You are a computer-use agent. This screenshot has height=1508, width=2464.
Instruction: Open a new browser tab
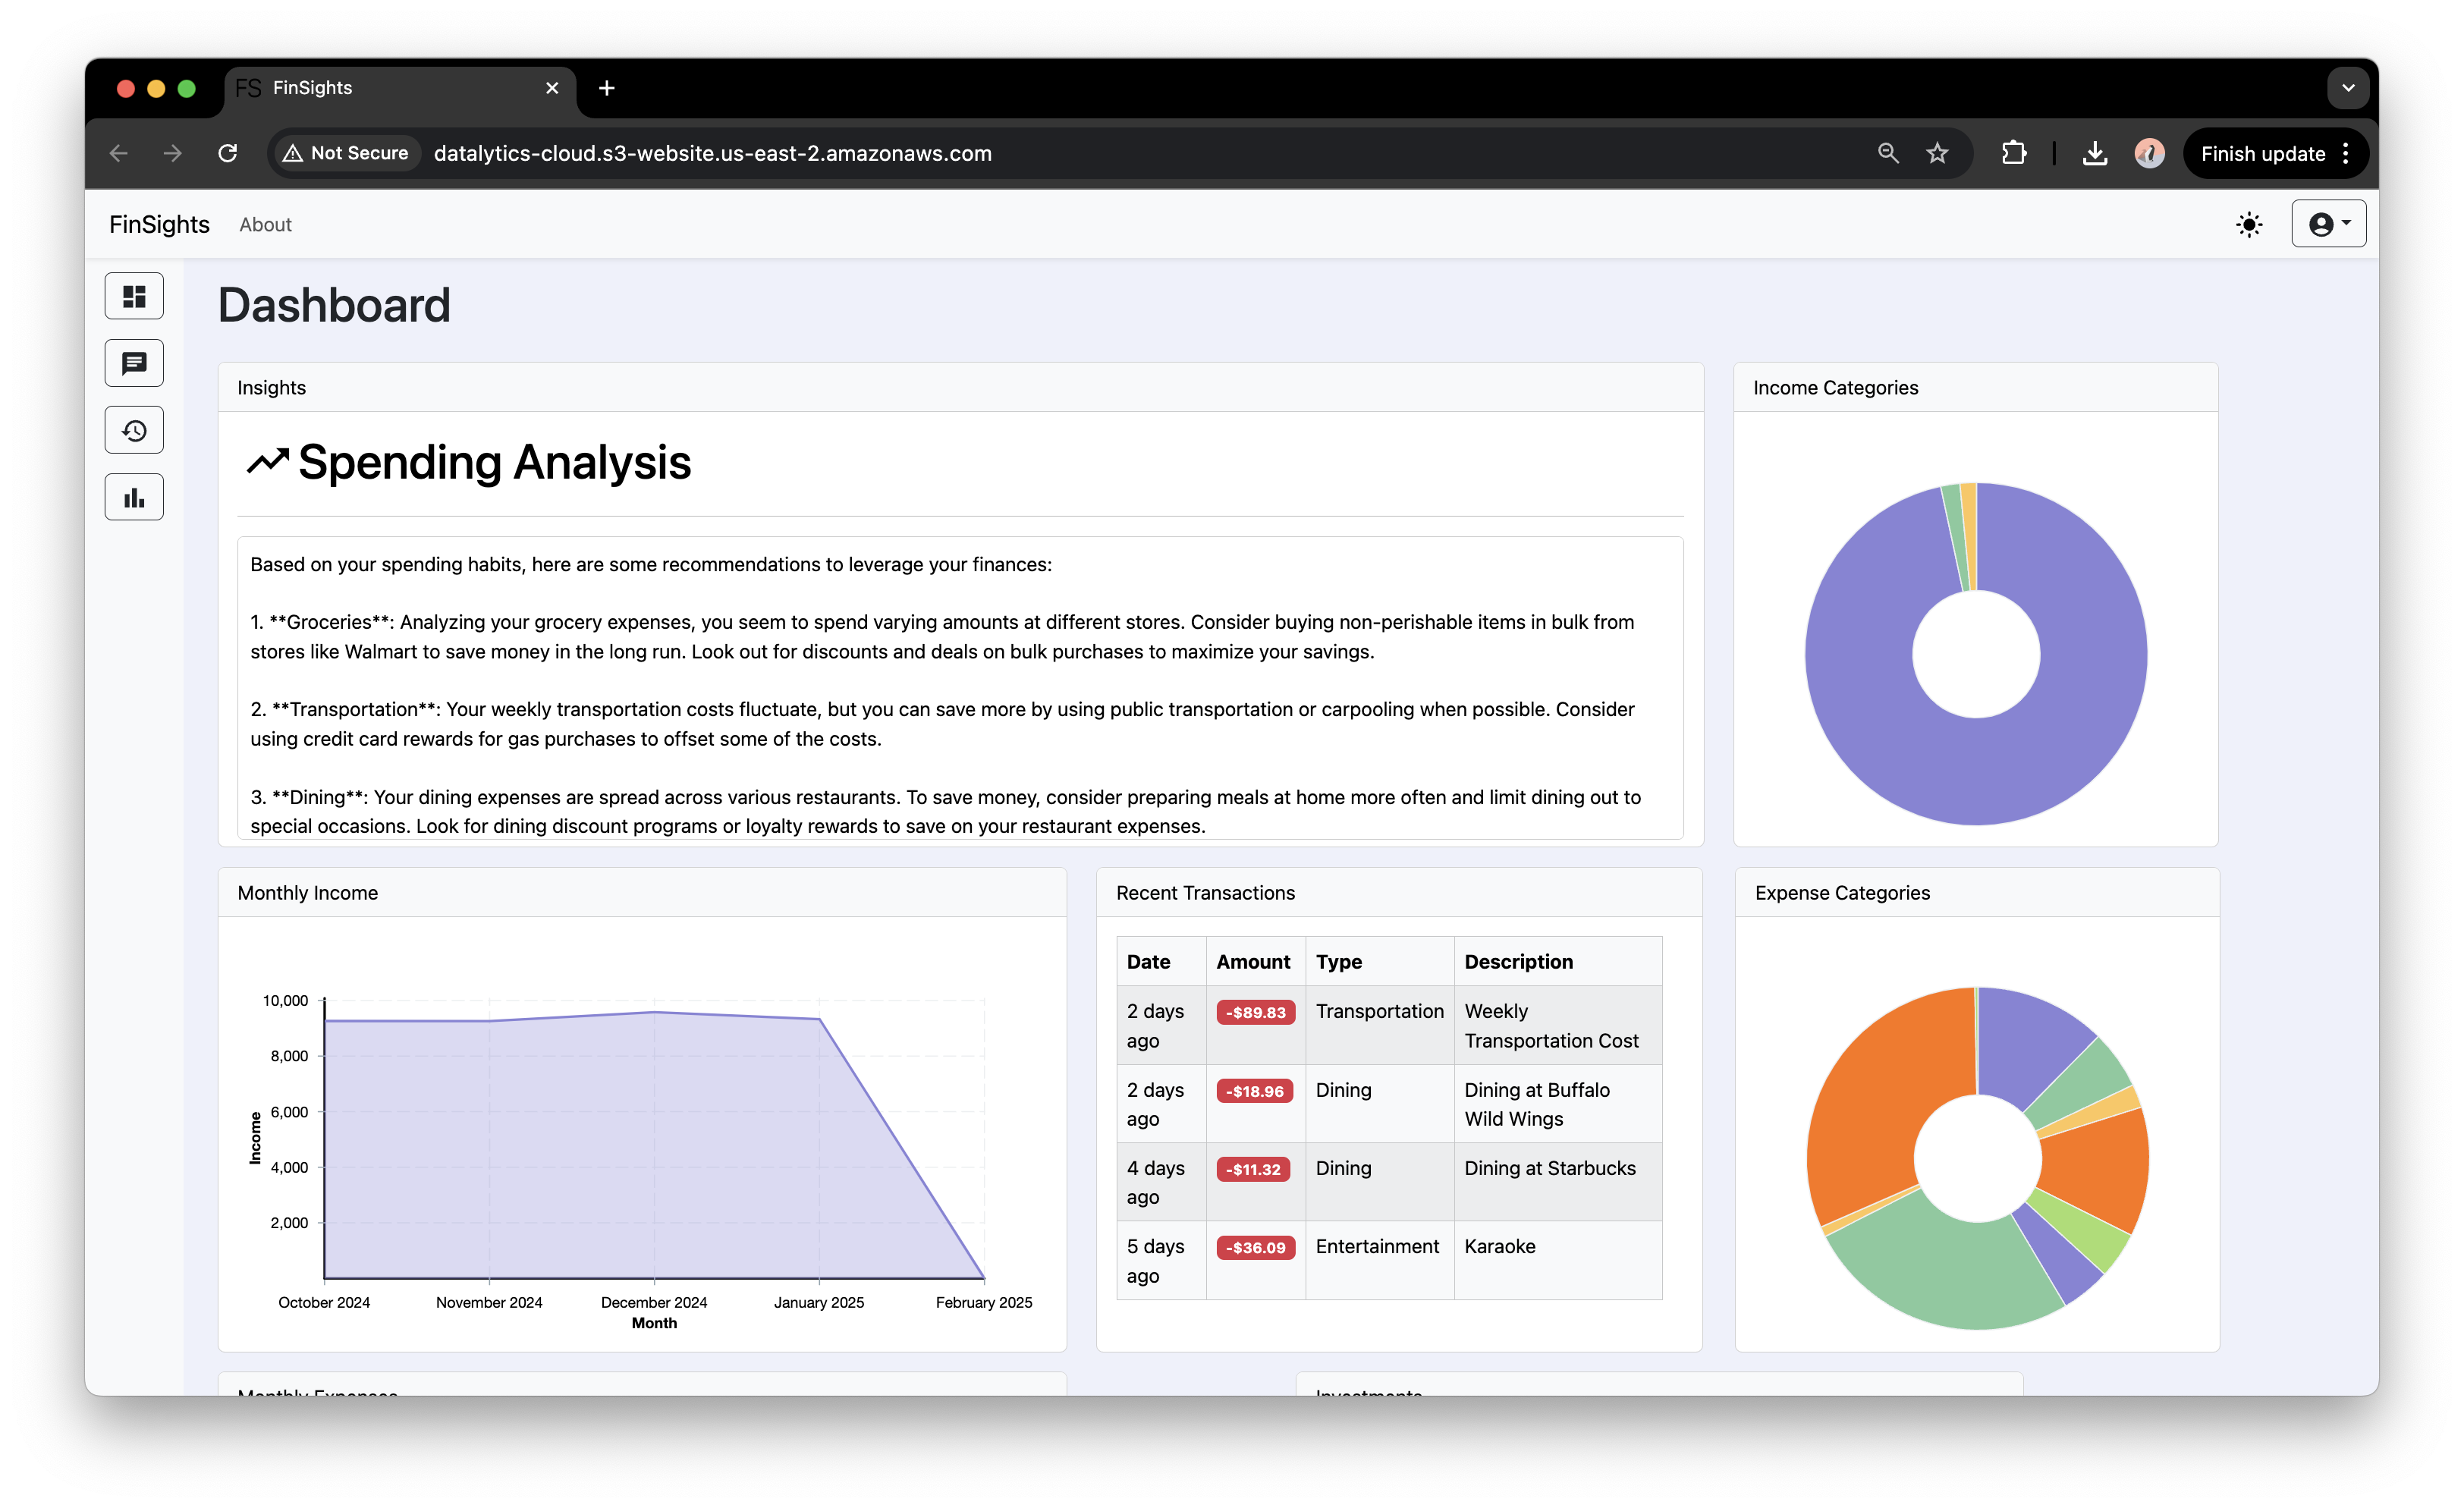[606, 88]
